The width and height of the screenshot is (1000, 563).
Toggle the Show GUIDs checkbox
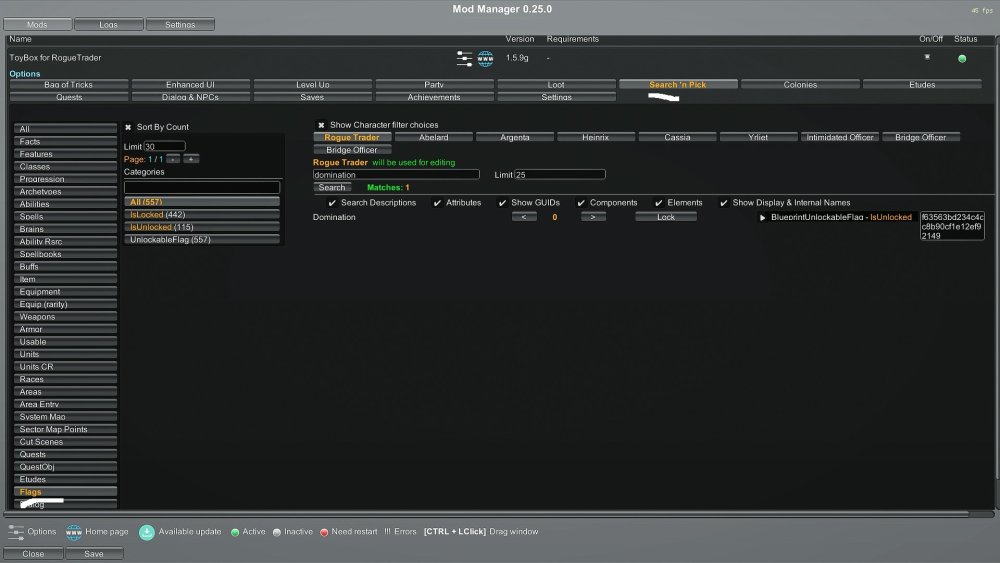(502, 203)
